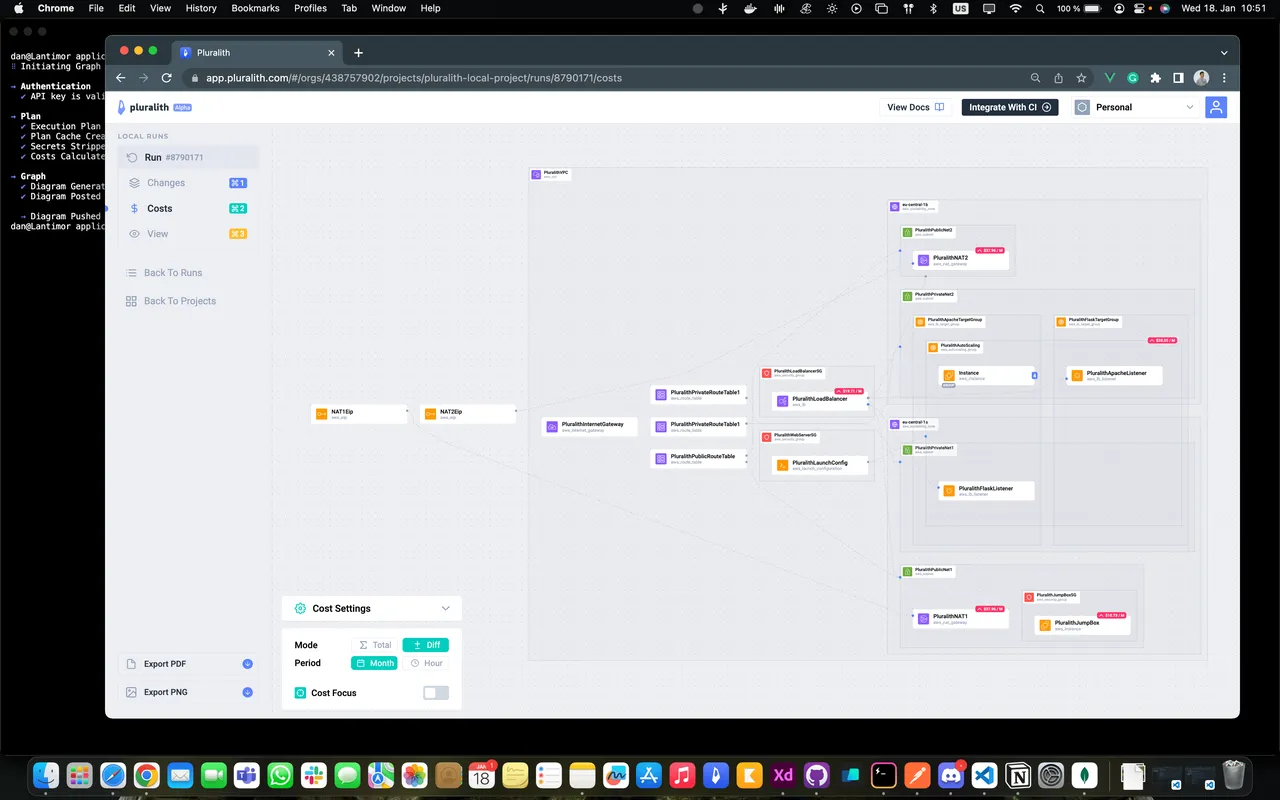1280x800 pixels.
Task: Select Total cost mode
Action: (x=375, y=645)
